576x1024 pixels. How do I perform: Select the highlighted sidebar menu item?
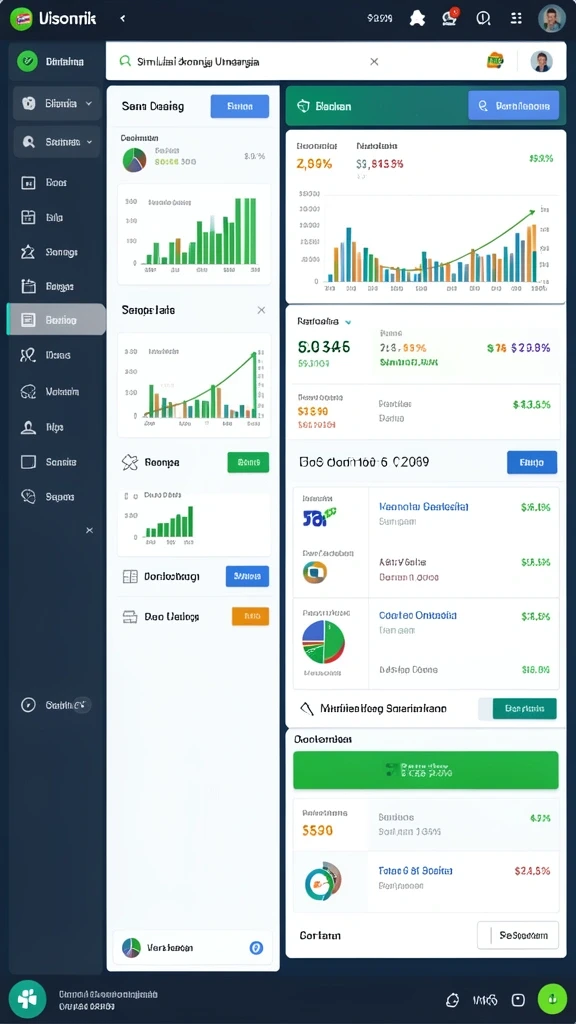click(56, 319)
